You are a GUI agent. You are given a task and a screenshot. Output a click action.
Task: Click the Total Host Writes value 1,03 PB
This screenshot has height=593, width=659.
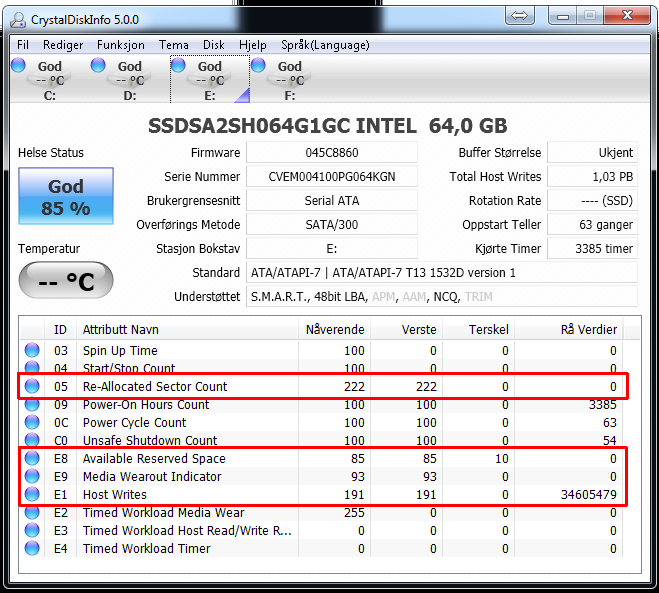pyautogui.click(x=592, y=176)
